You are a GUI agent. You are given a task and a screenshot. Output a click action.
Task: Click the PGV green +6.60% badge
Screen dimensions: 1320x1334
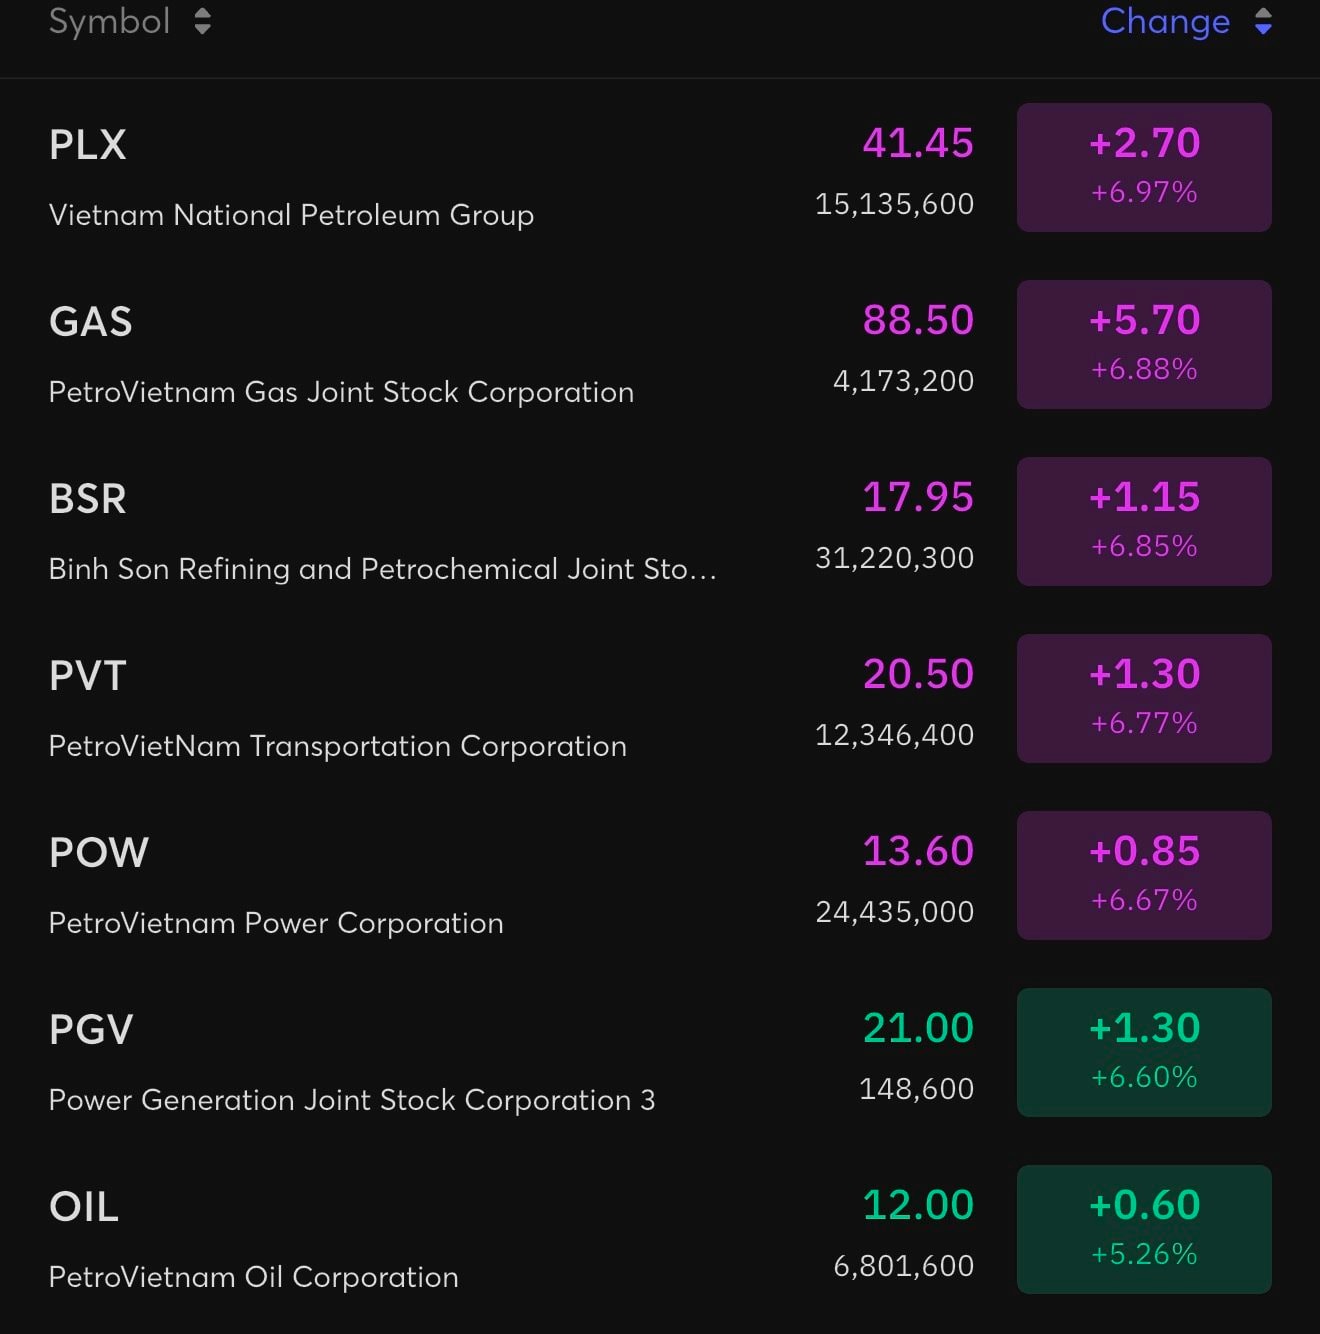pos(1143,1078)
